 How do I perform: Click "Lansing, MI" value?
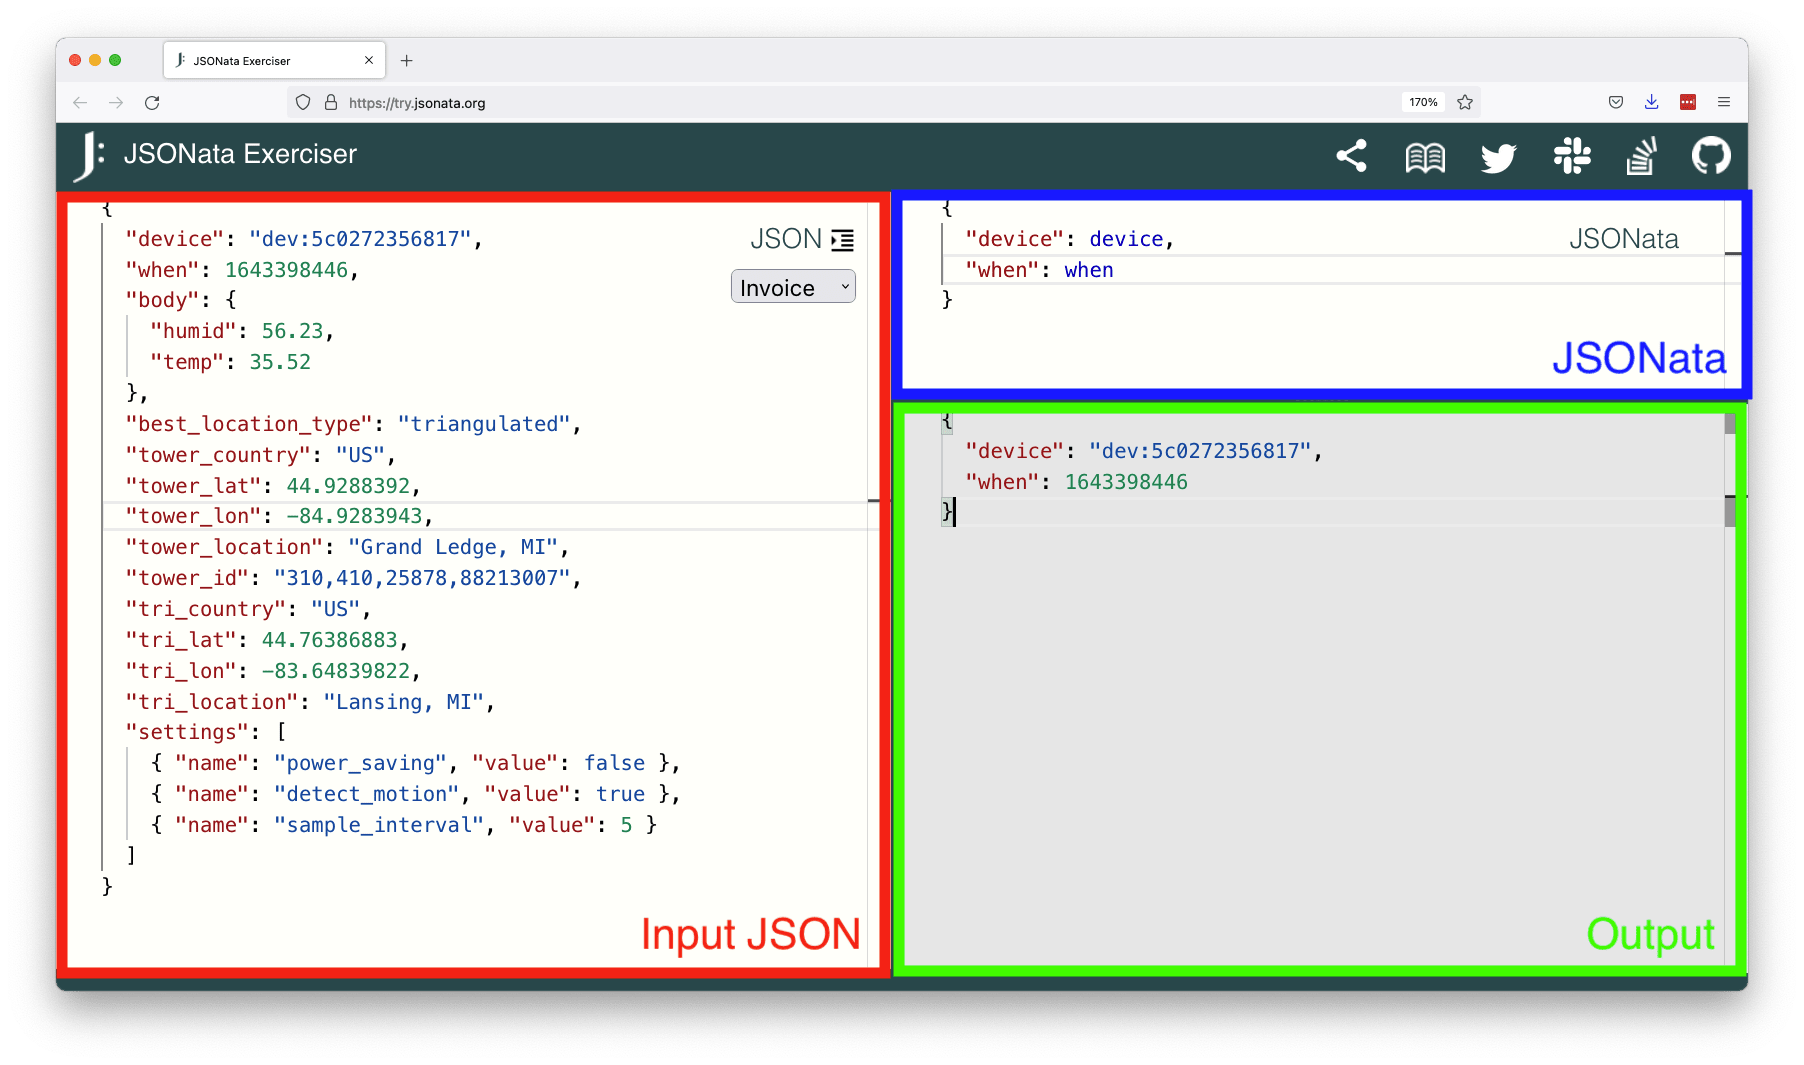coord(403,702)
